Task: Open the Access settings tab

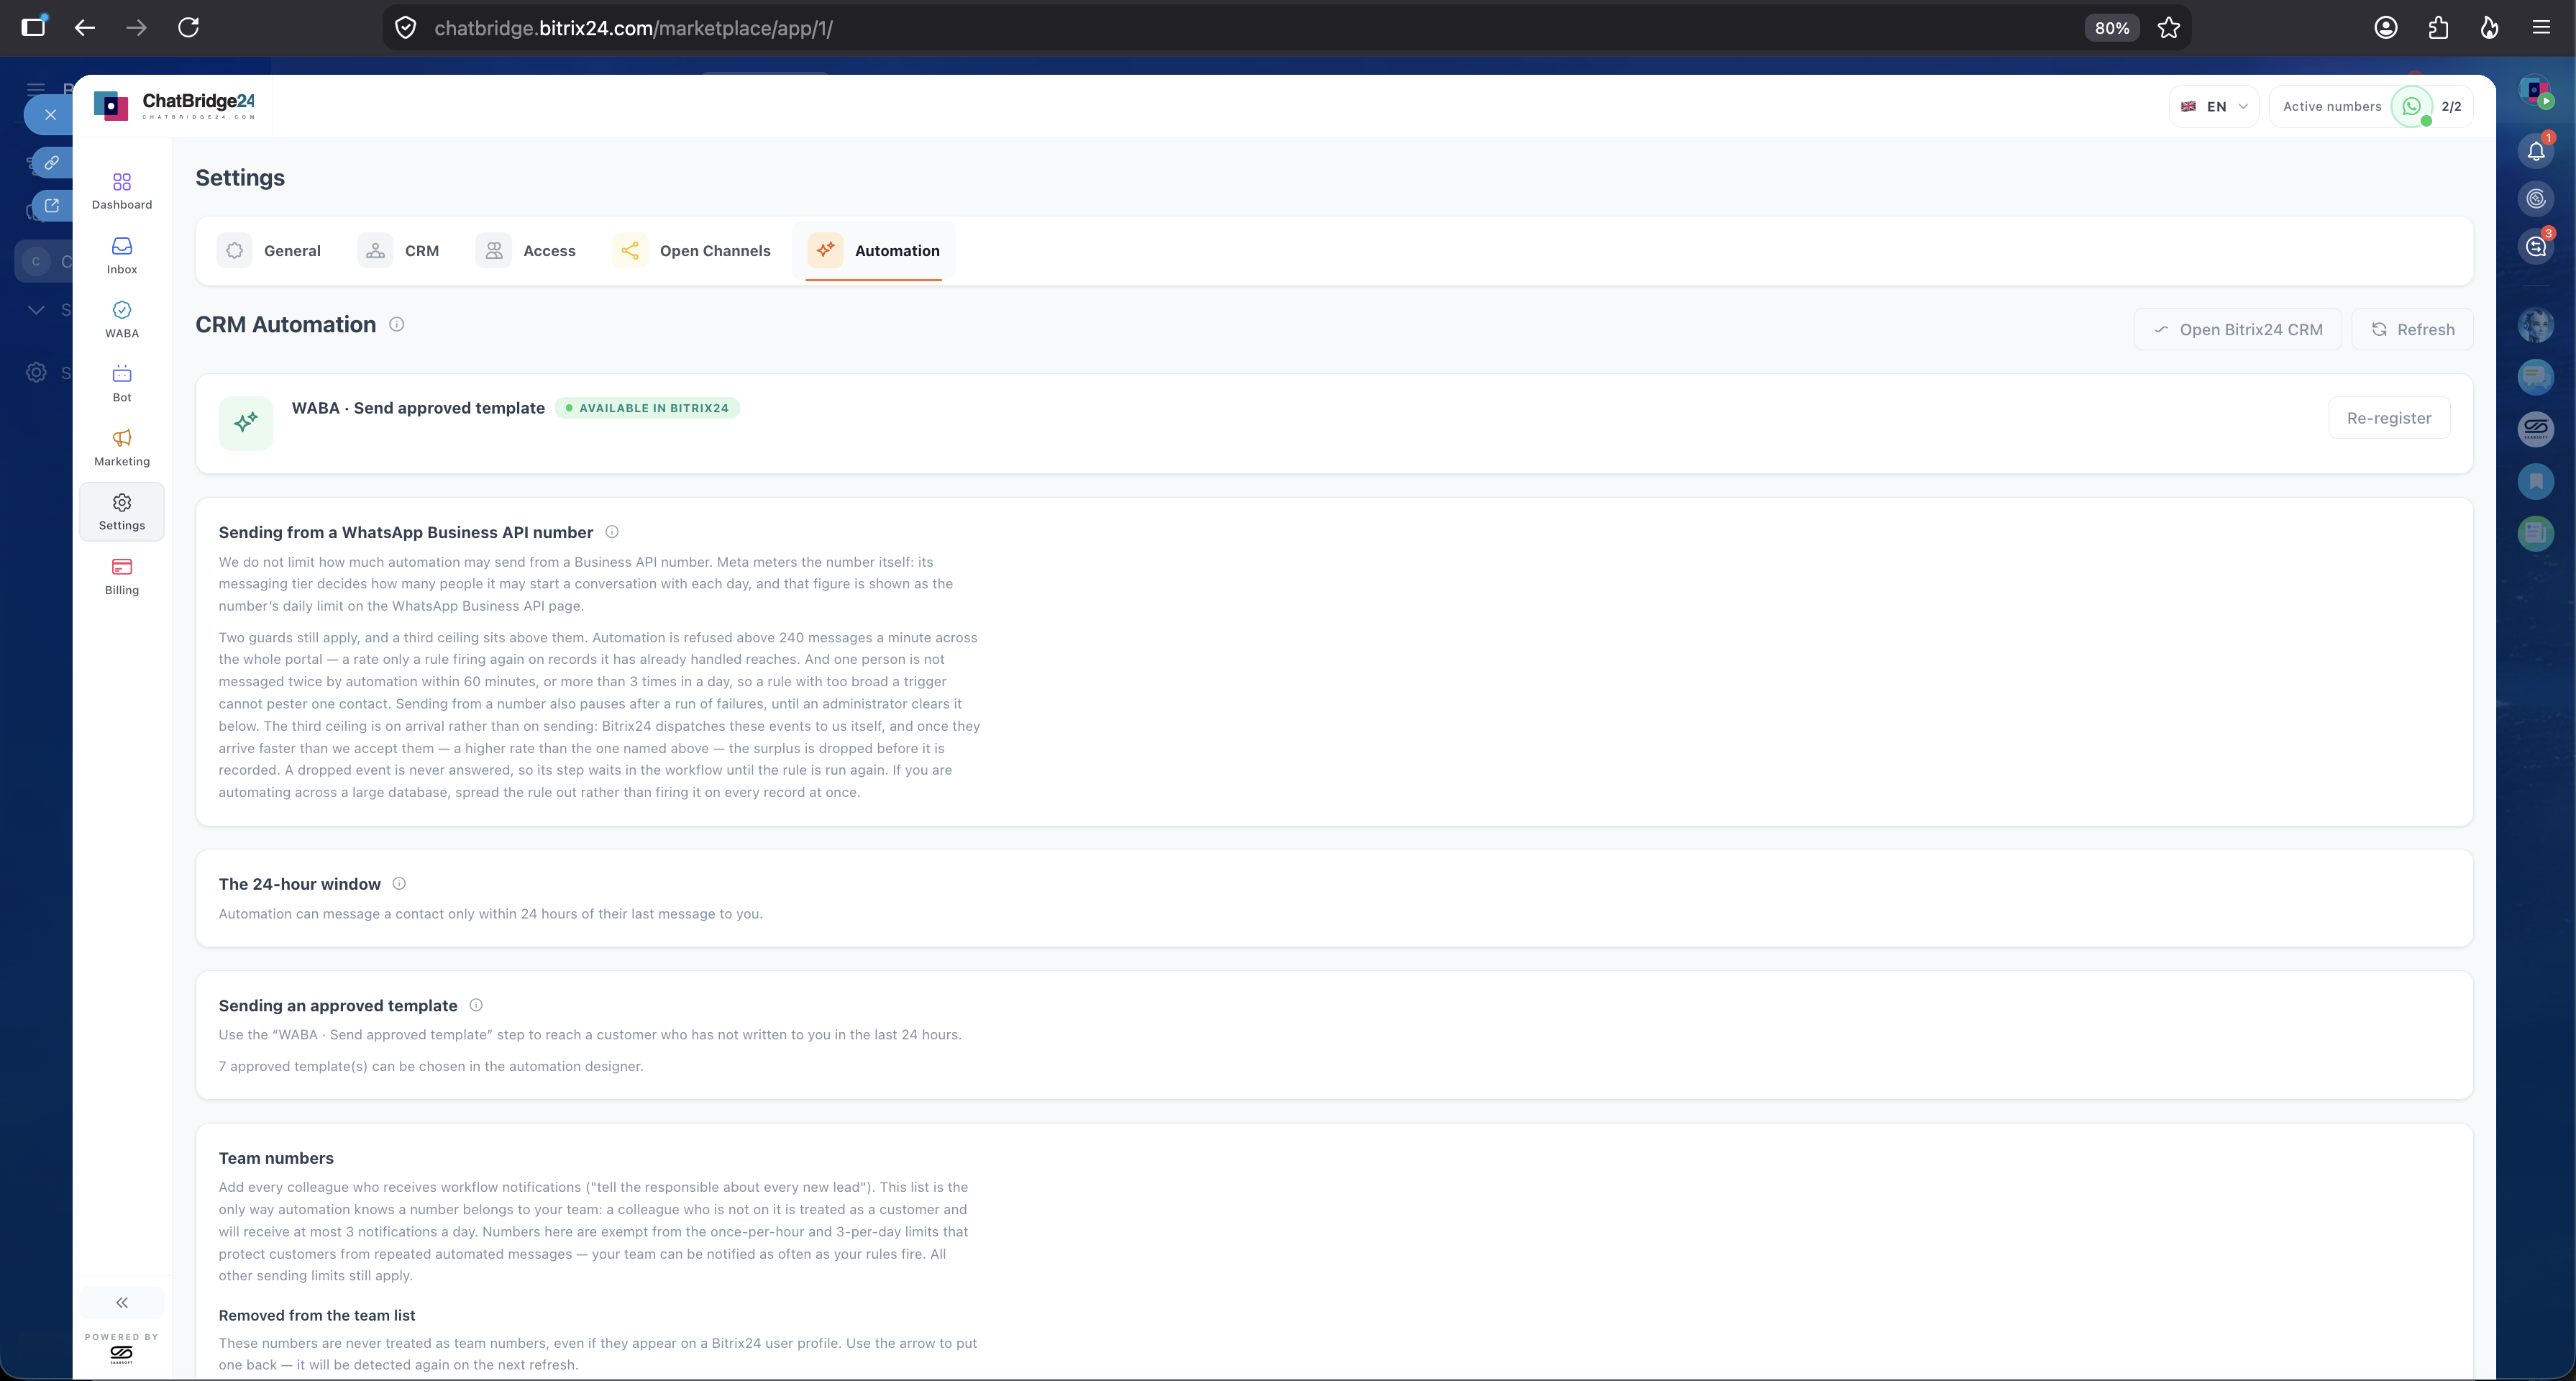Action: pyautogui.click(x=527, y=250)
